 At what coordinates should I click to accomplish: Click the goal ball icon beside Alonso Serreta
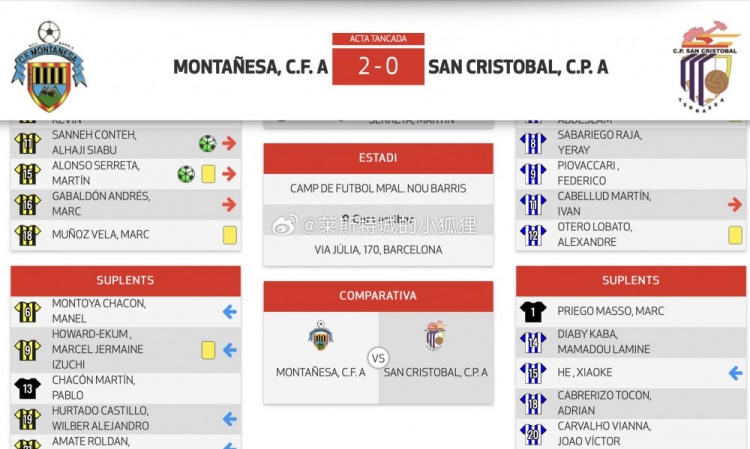[x=186, y=174]
